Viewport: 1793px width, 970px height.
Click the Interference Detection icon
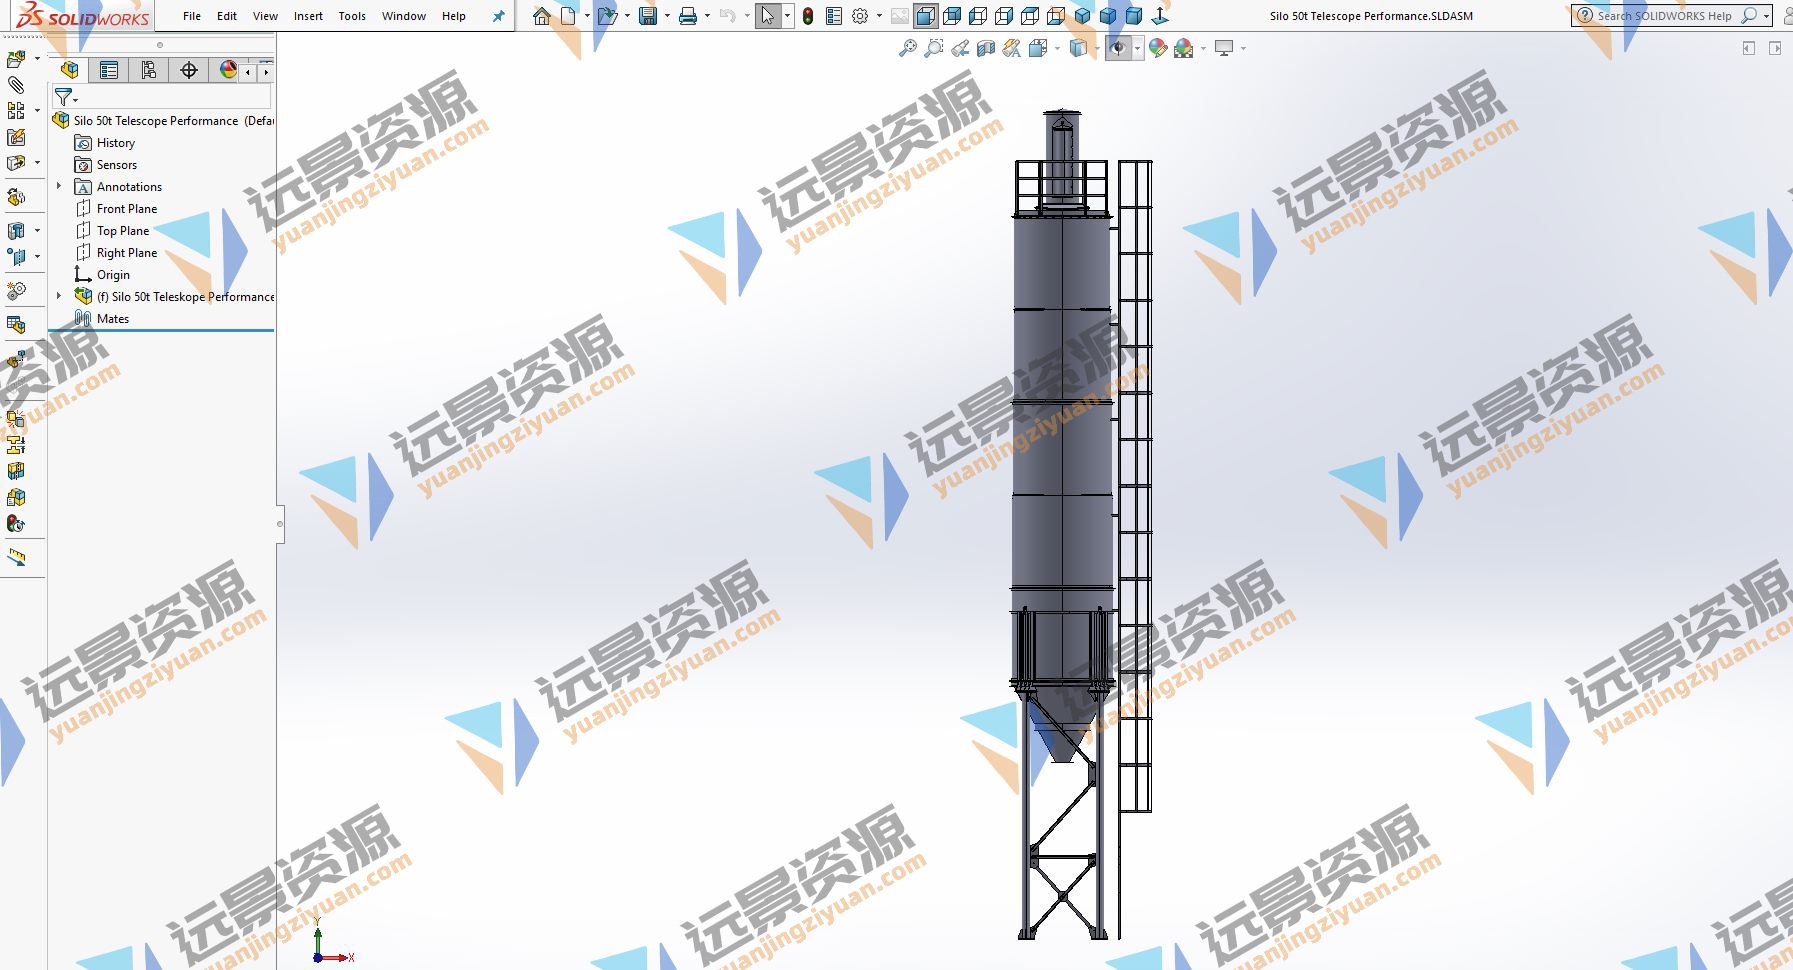tap(16, 419)
